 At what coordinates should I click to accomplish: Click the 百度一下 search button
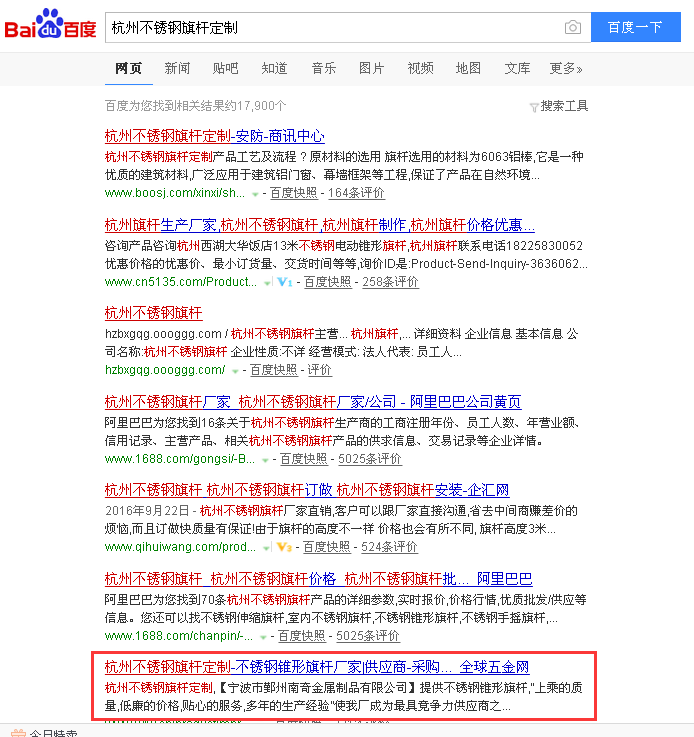635,27
